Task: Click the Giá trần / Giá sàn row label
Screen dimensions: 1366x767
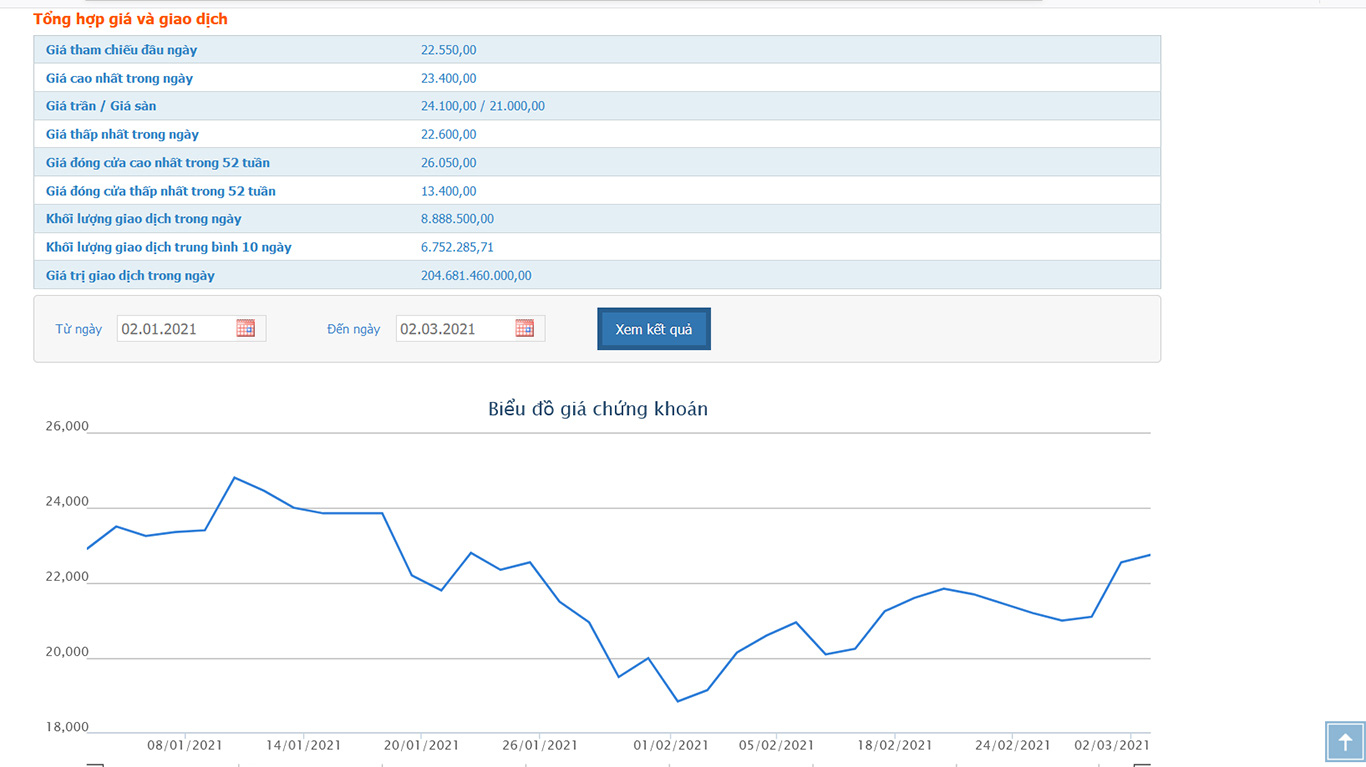Action: pyautogui.click(x=101, y=106)
